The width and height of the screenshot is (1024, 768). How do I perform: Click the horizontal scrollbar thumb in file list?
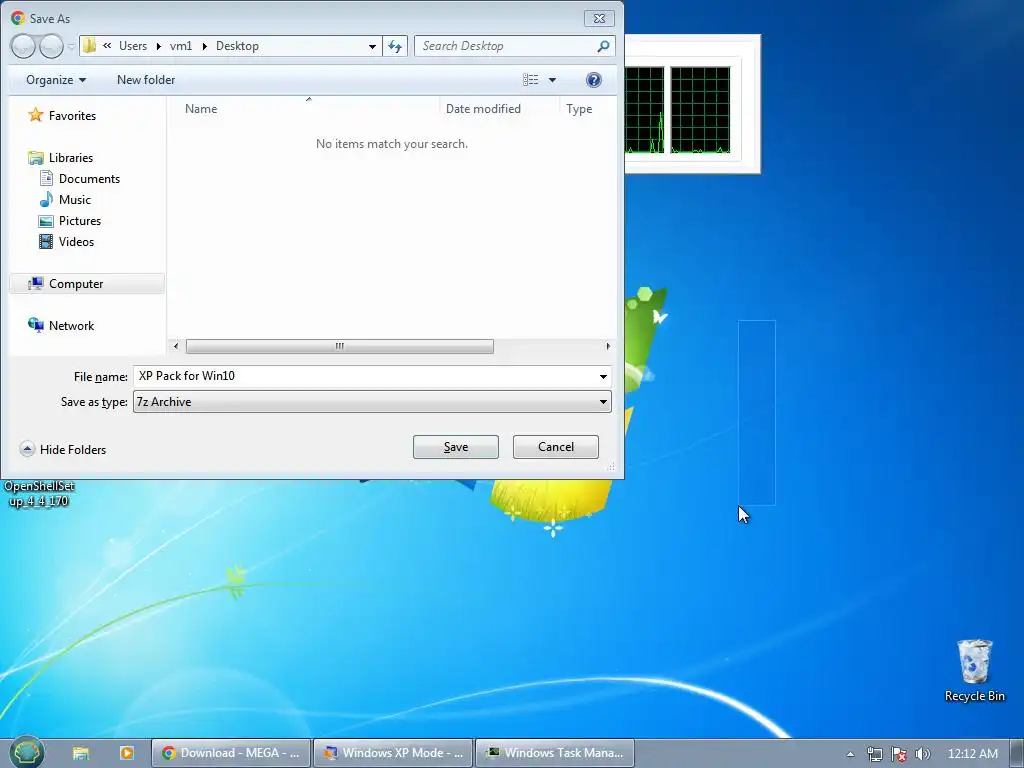point(340,346)
